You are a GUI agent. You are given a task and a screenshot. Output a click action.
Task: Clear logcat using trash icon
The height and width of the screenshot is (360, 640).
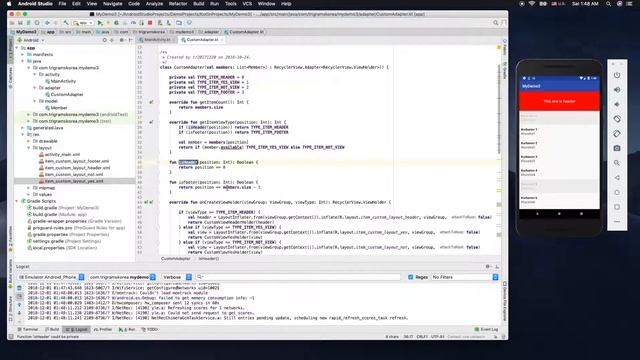coord(19,288)
